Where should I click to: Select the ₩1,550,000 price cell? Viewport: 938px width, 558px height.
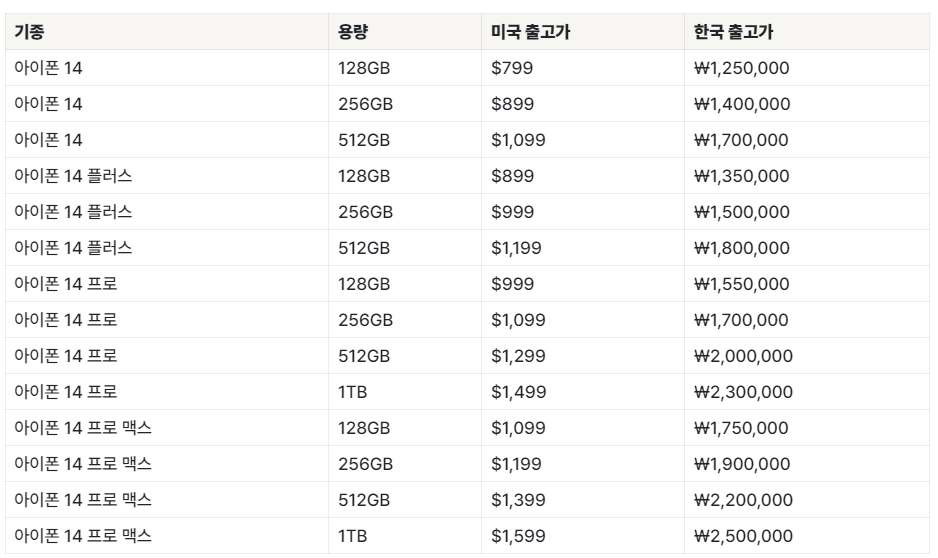tap(807, 283)
